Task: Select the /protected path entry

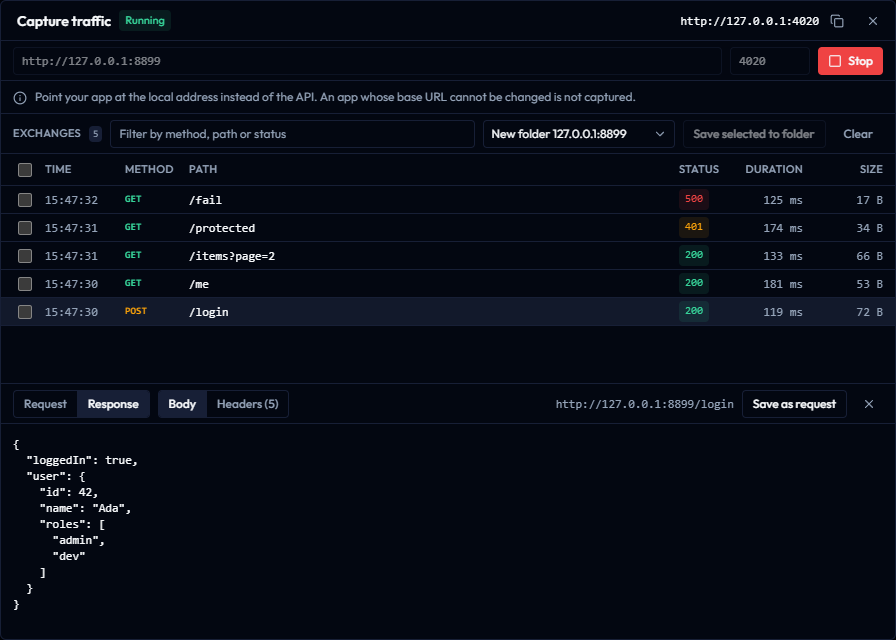Action: [222, 228]
